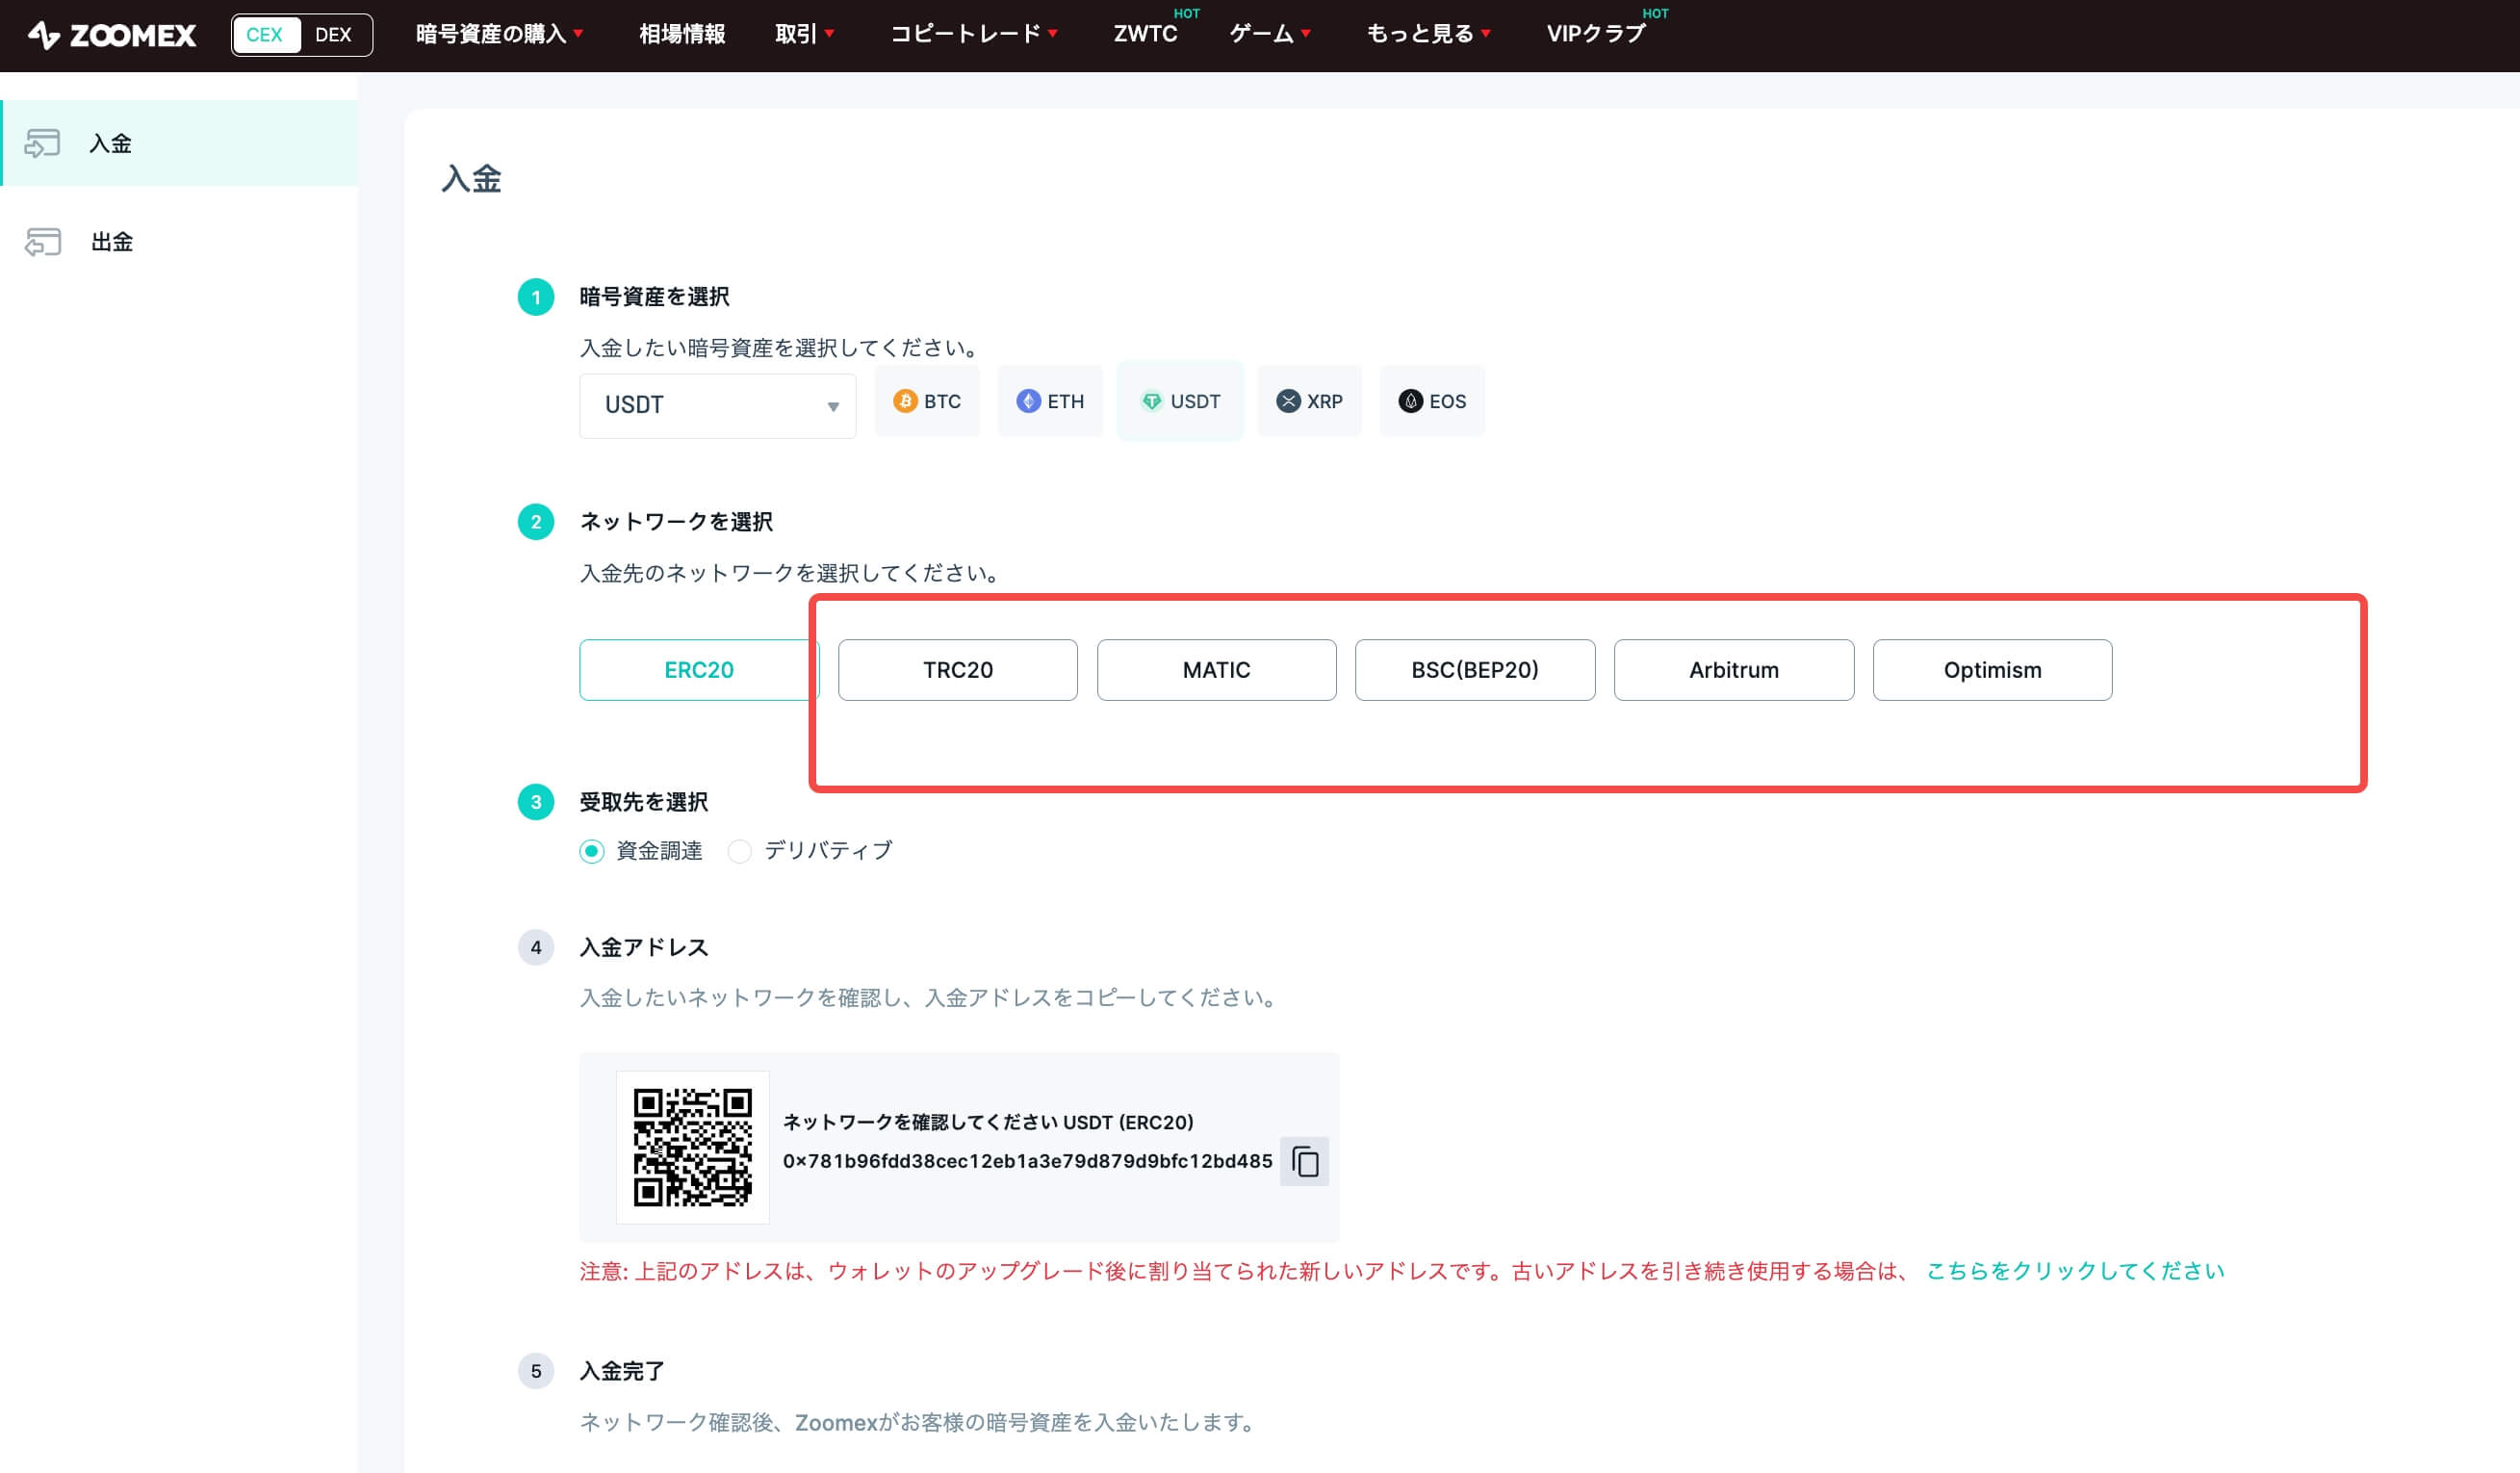The width and height of the screenshot is (2520, 1473).
Task: Select 入金 in the sidebar
Action: 179,143
